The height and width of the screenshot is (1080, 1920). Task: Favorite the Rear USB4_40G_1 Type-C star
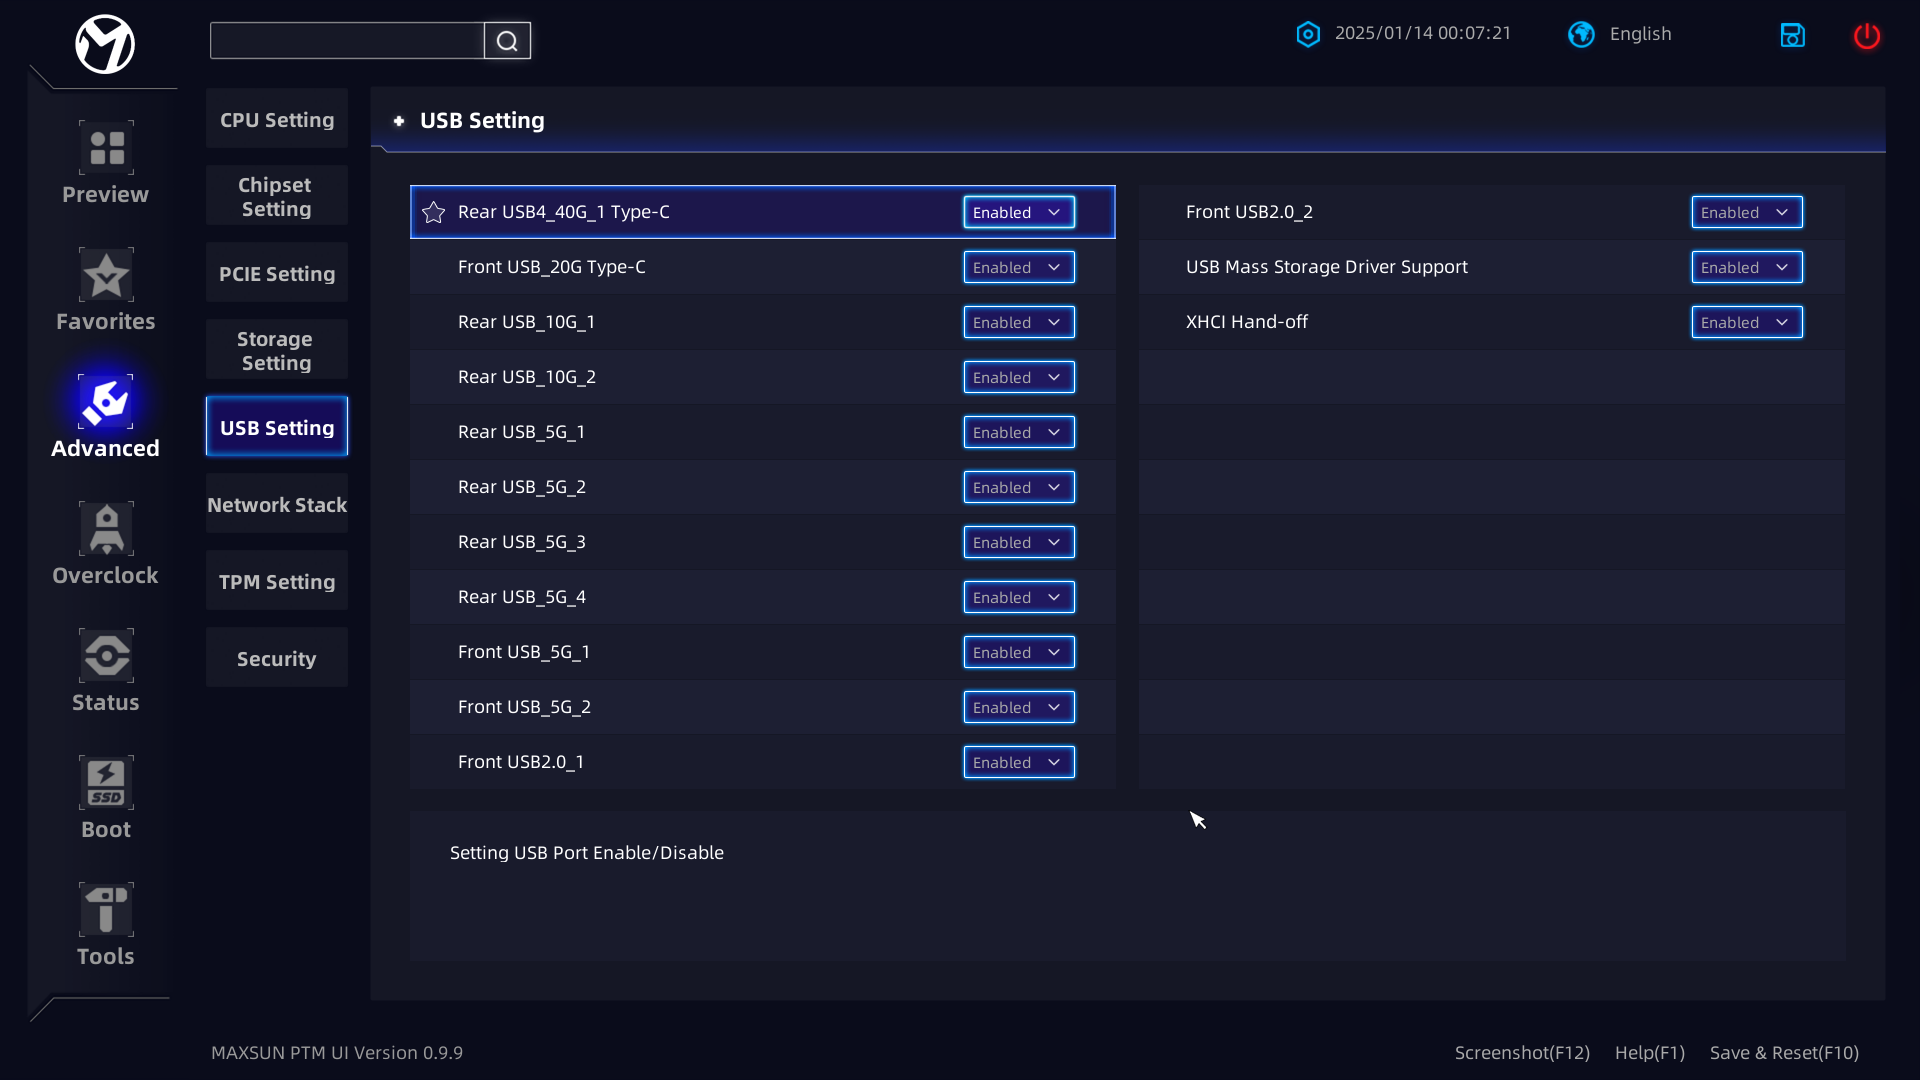[x=433, y=212]
